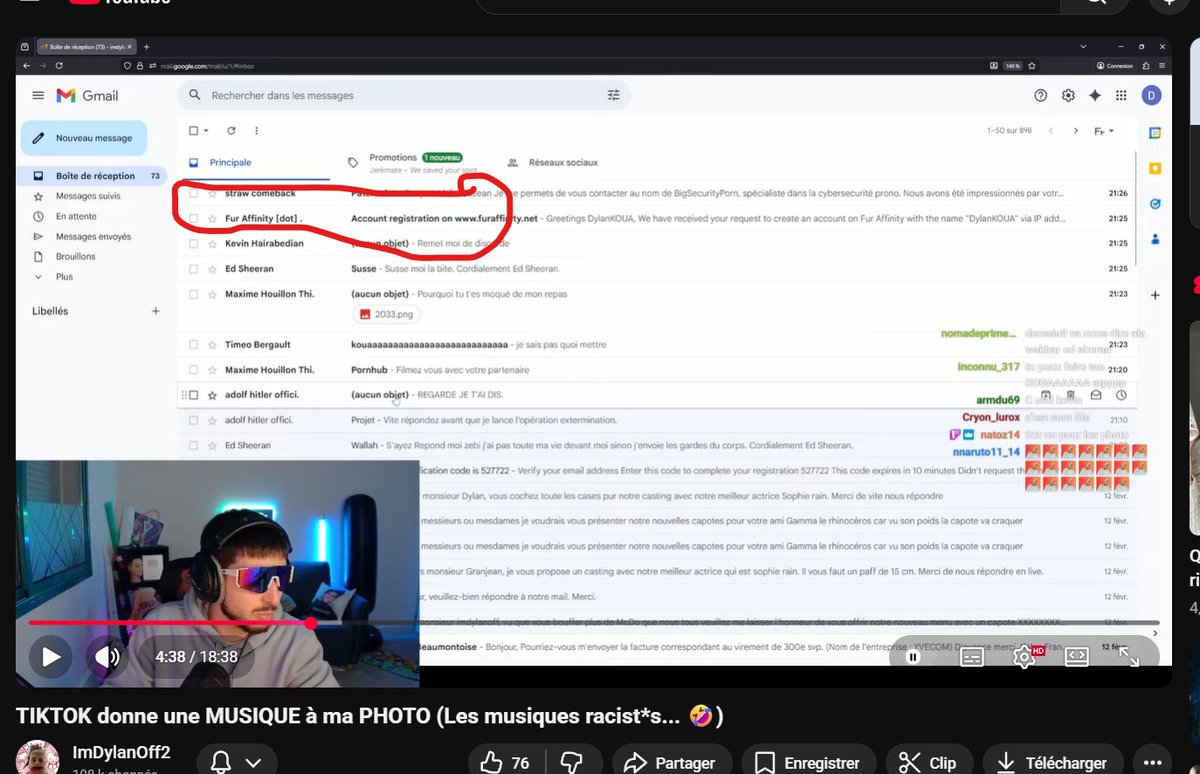Image resolution: width=1200 pixels, height=774 pixels.
Task: Tick the Kevin Hairabedian message checkbox
Action: pyautogui.click(x=194, y=243)
